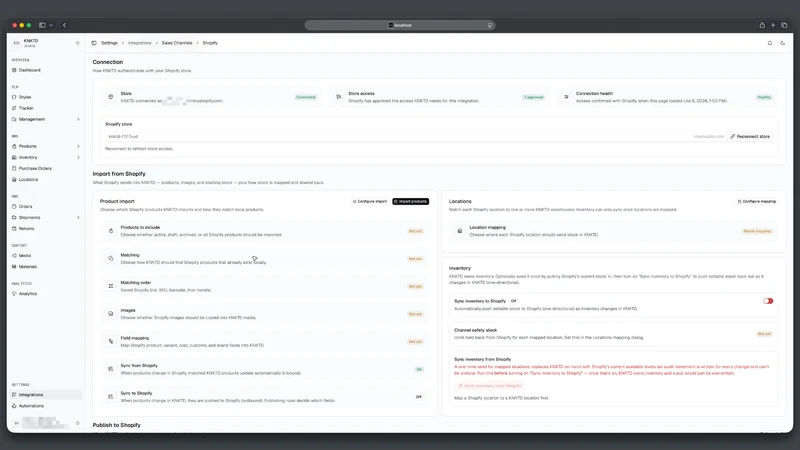
Task: Click the Orders sidebar icon
Action: (14, 207)
